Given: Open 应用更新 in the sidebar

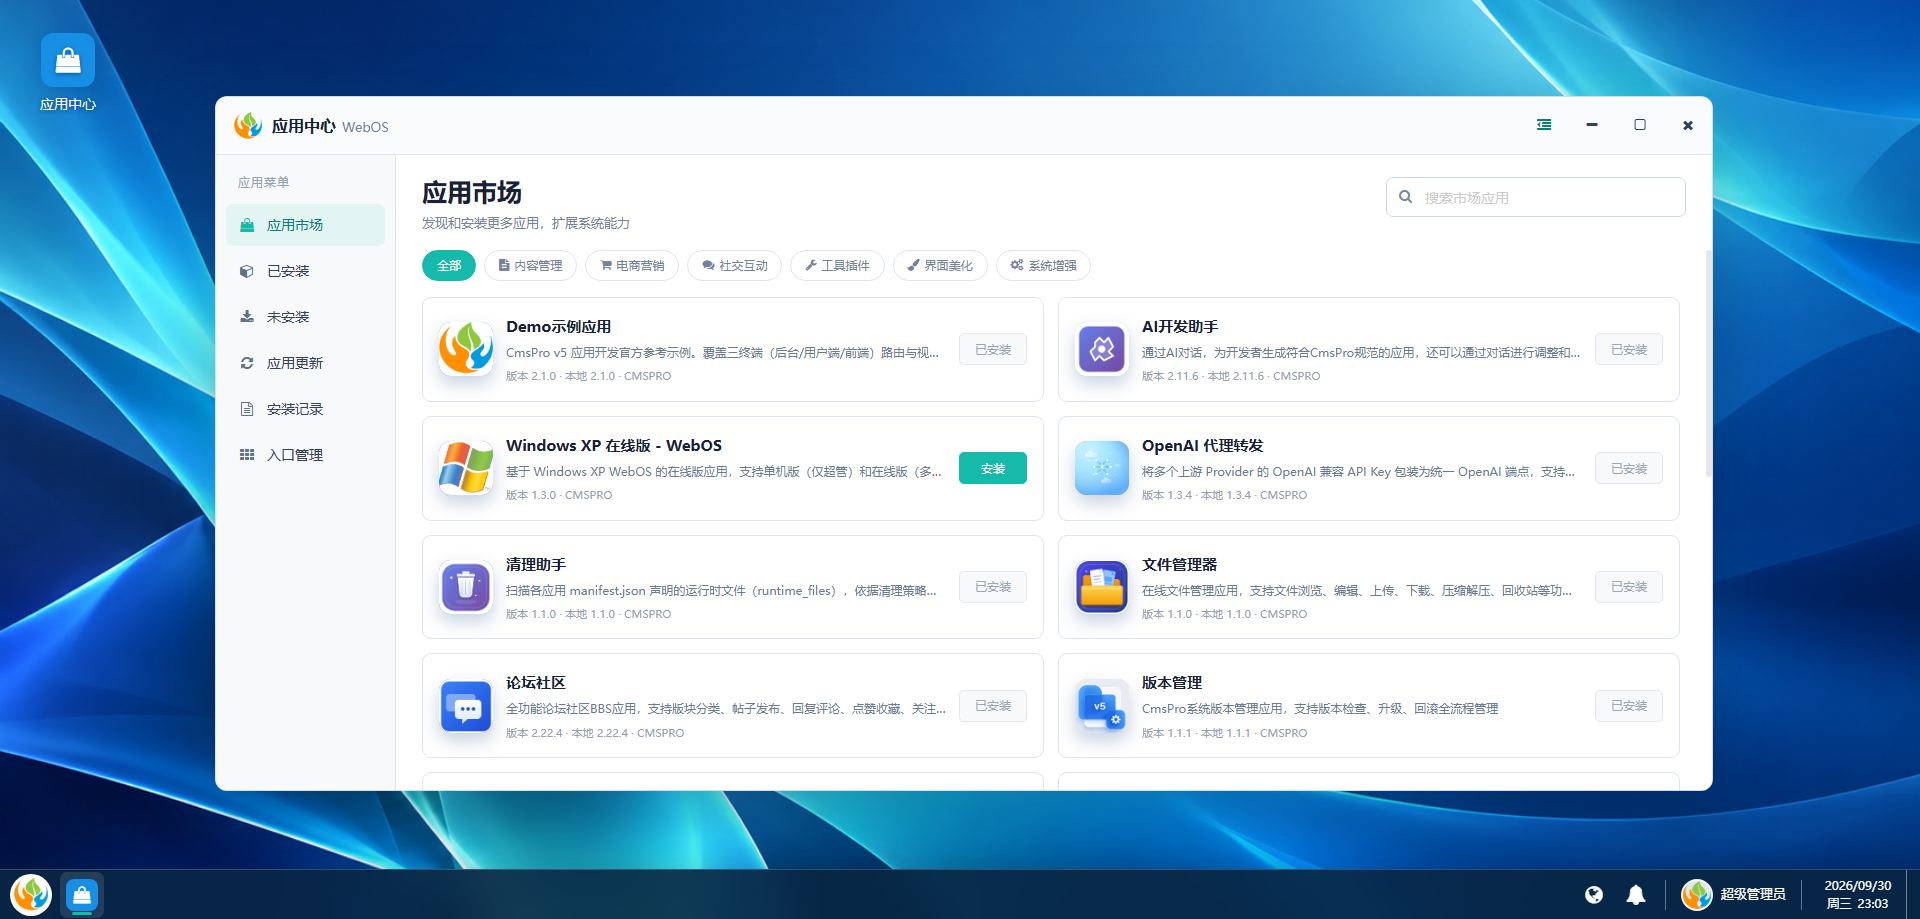Looking at the screenshot, I should pyautogui.click(x=305, y=363).
